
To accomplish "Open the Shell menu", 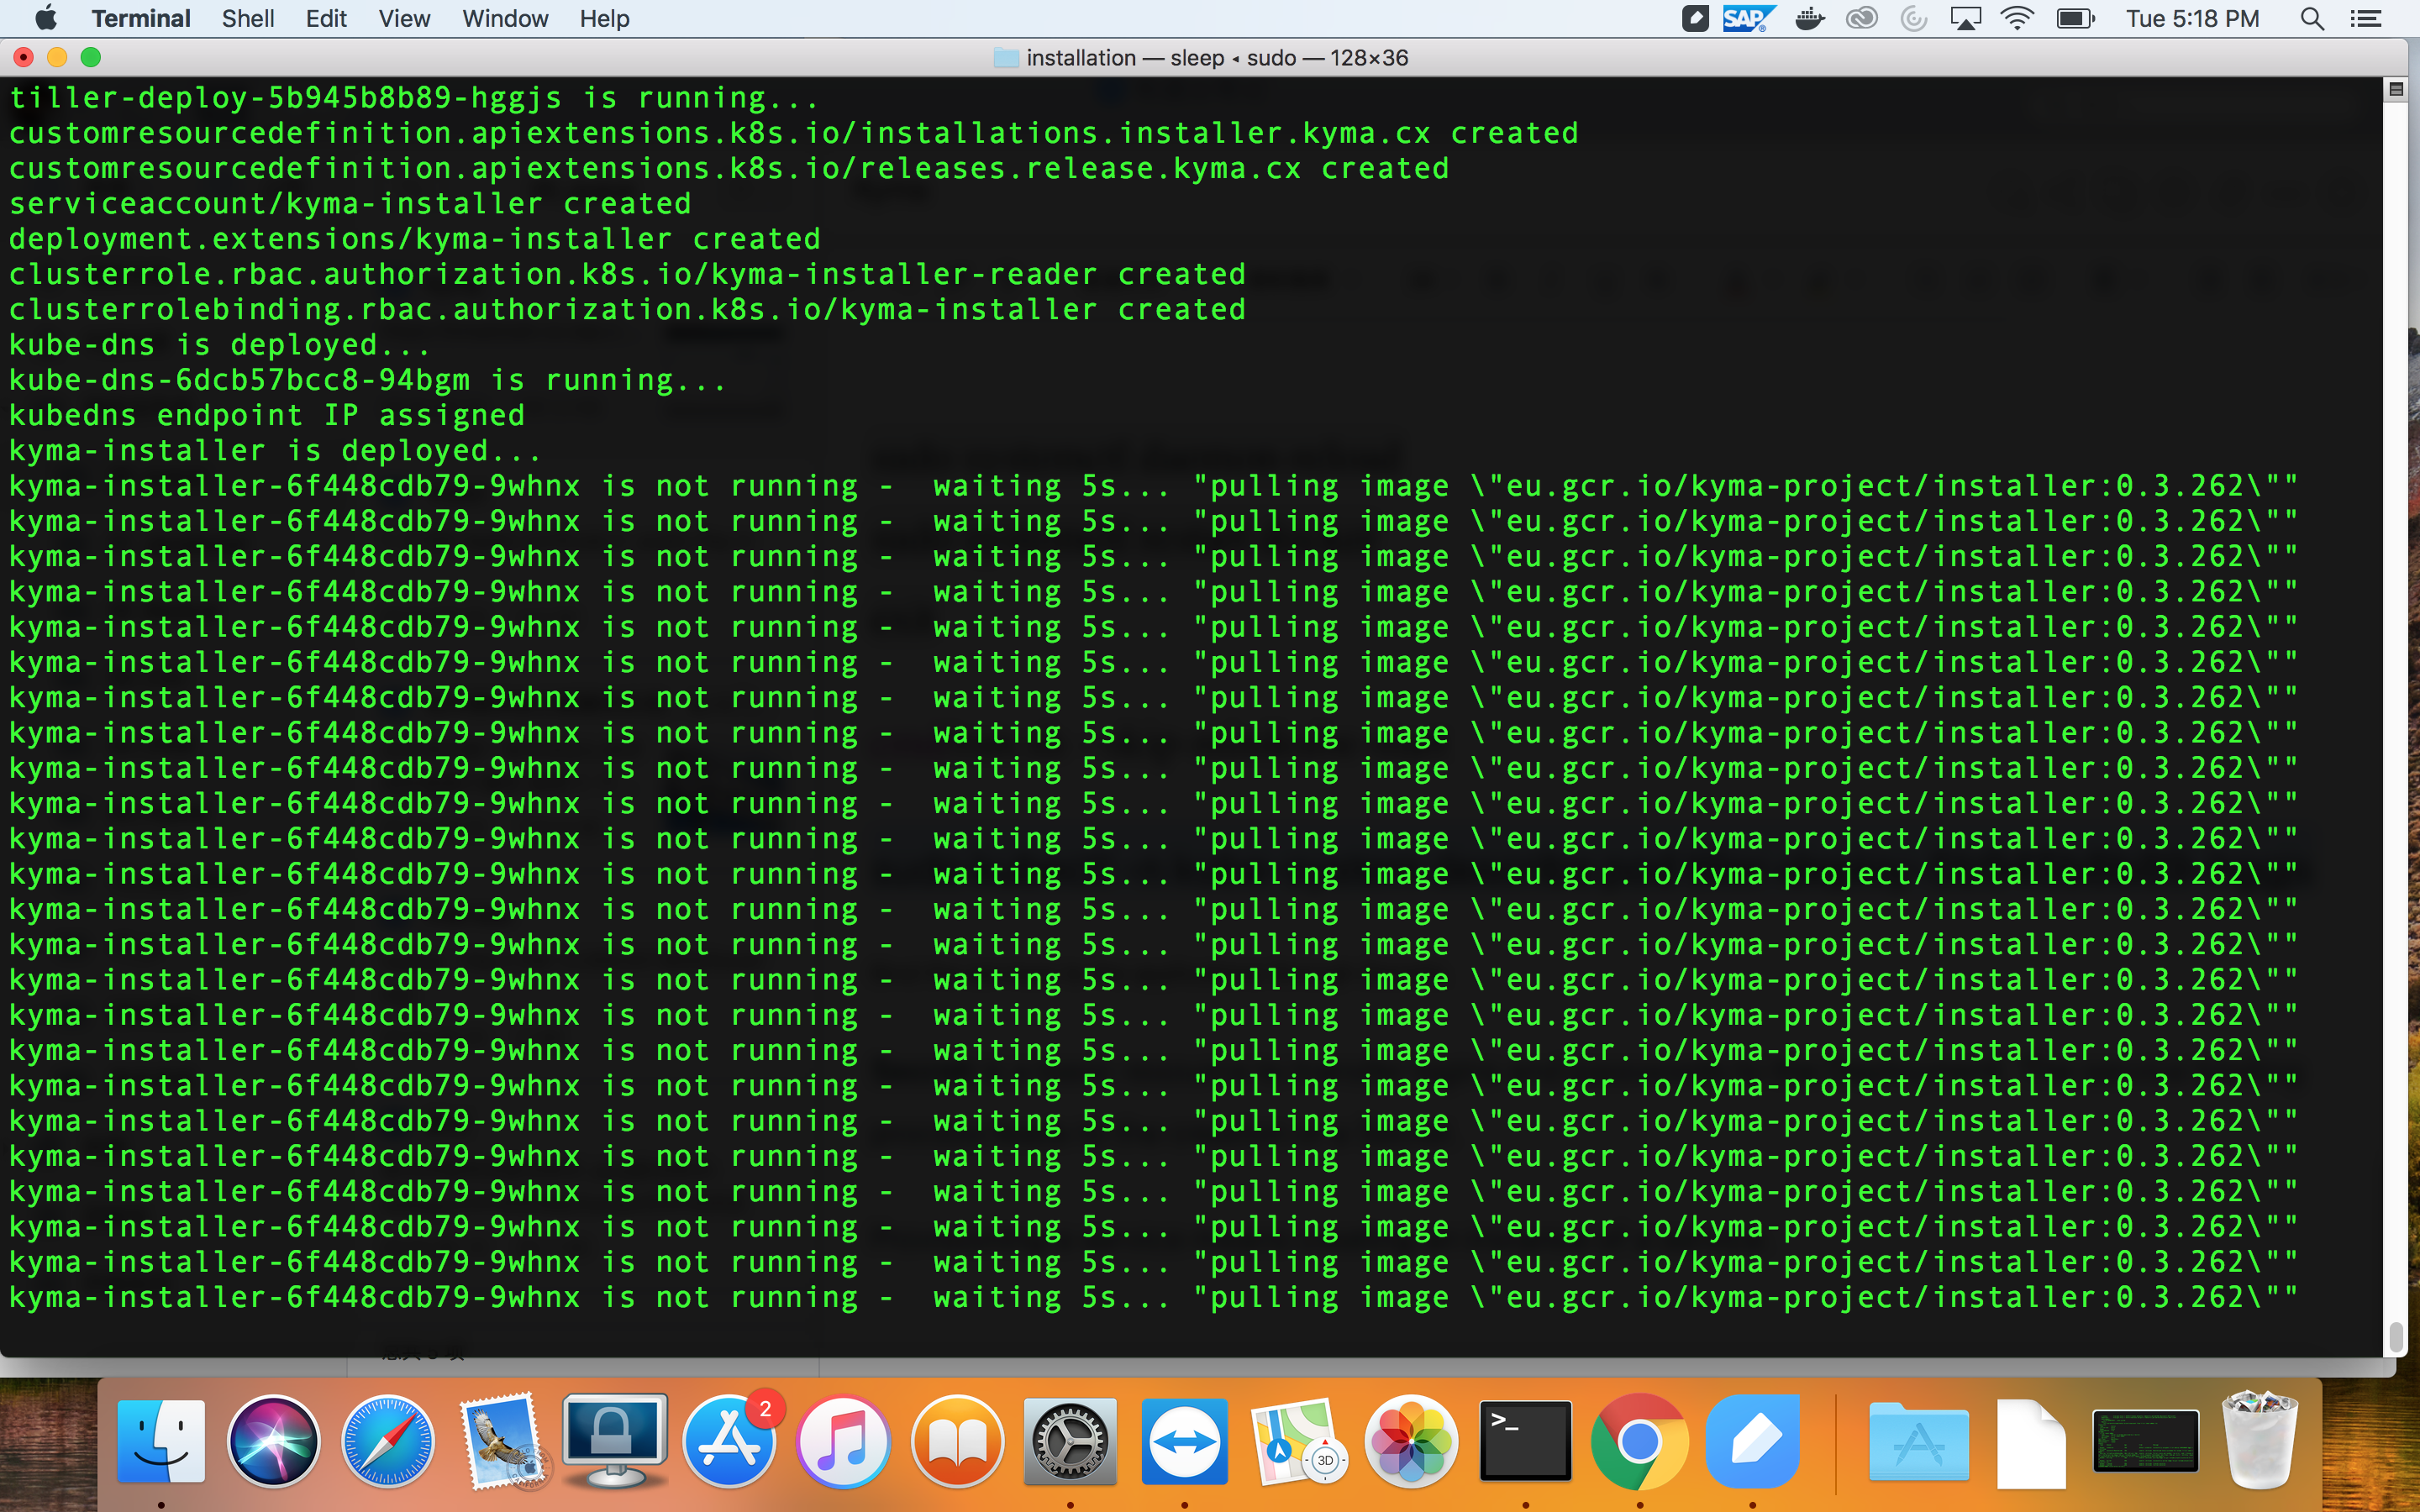I will [x=247, y=18].
